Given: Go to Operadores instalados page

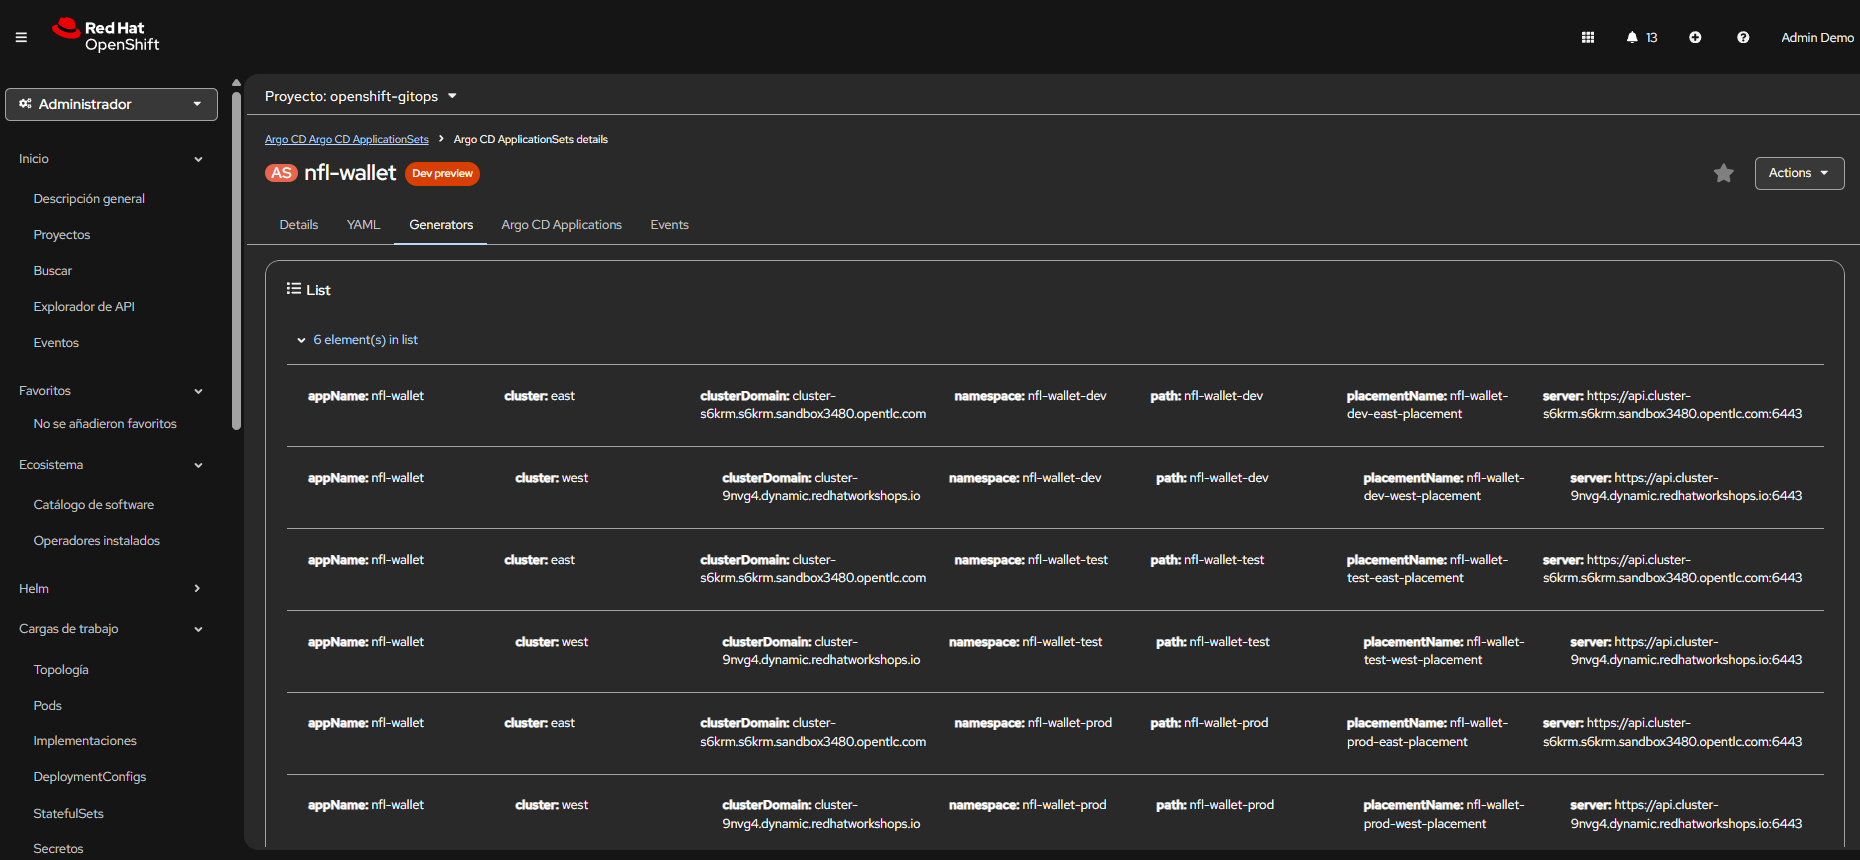Looking at the screenshot, I should coord(96,541).
